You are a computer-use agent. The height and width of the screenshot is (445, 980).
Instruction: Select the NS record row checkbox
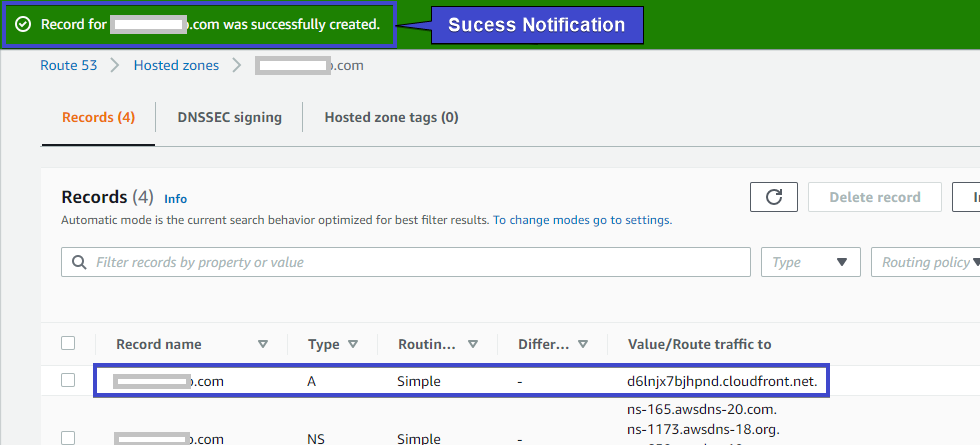tap(68, 438)
